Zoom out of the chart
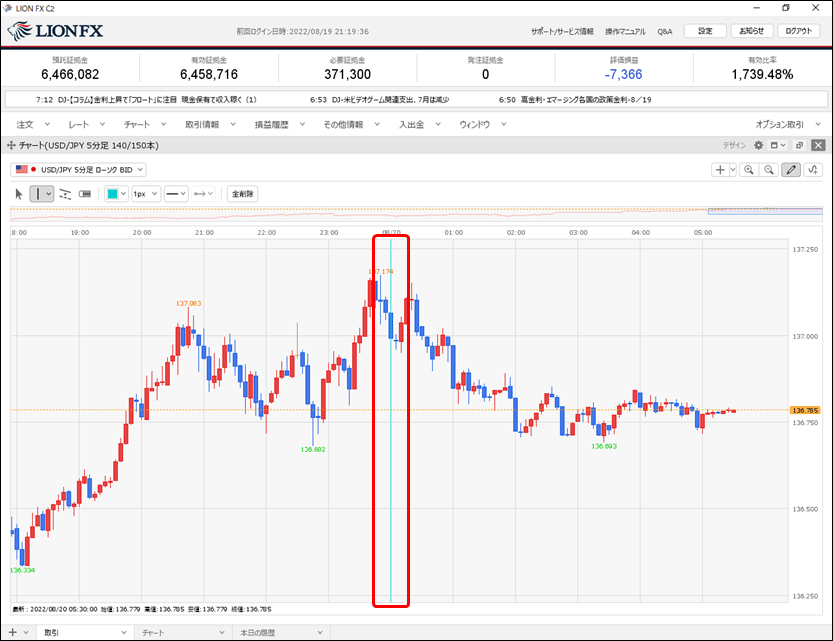 pyautogui.click(x=769, y=170)
